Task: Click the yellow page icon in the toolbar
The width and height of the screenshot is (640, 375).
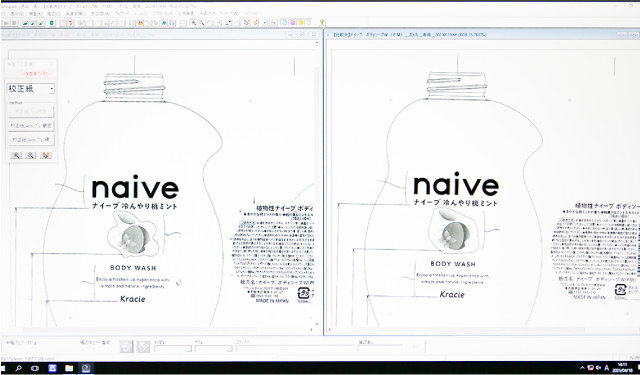Action: pos(301,22)
